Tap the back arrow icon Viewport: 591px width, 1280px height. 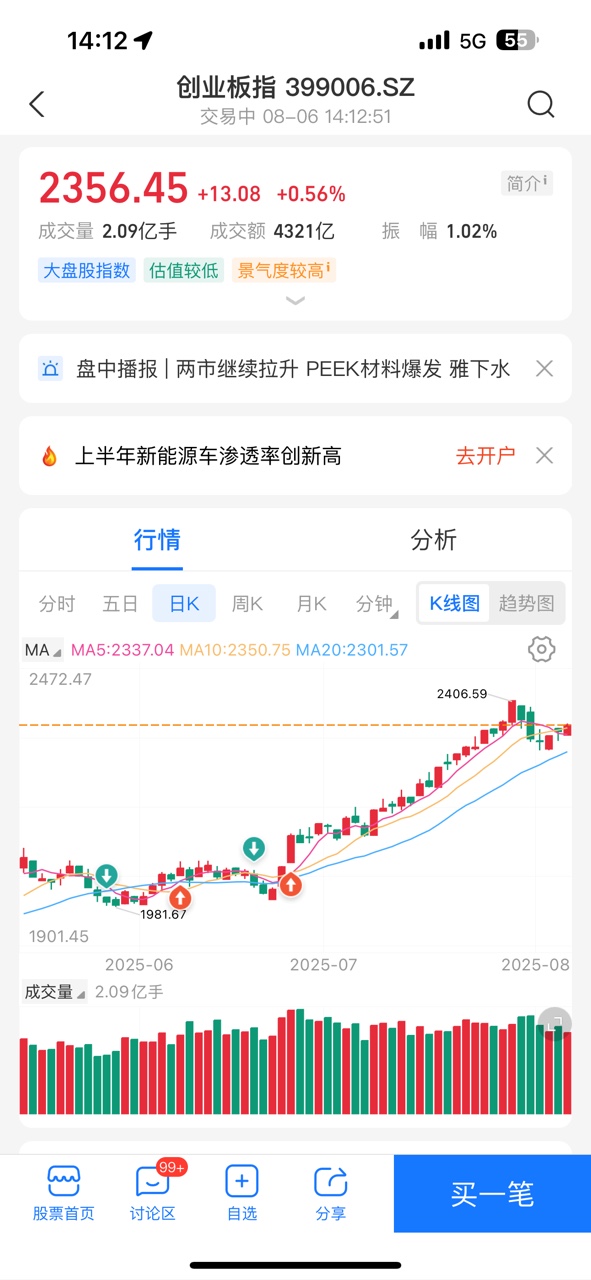[37, 104]
